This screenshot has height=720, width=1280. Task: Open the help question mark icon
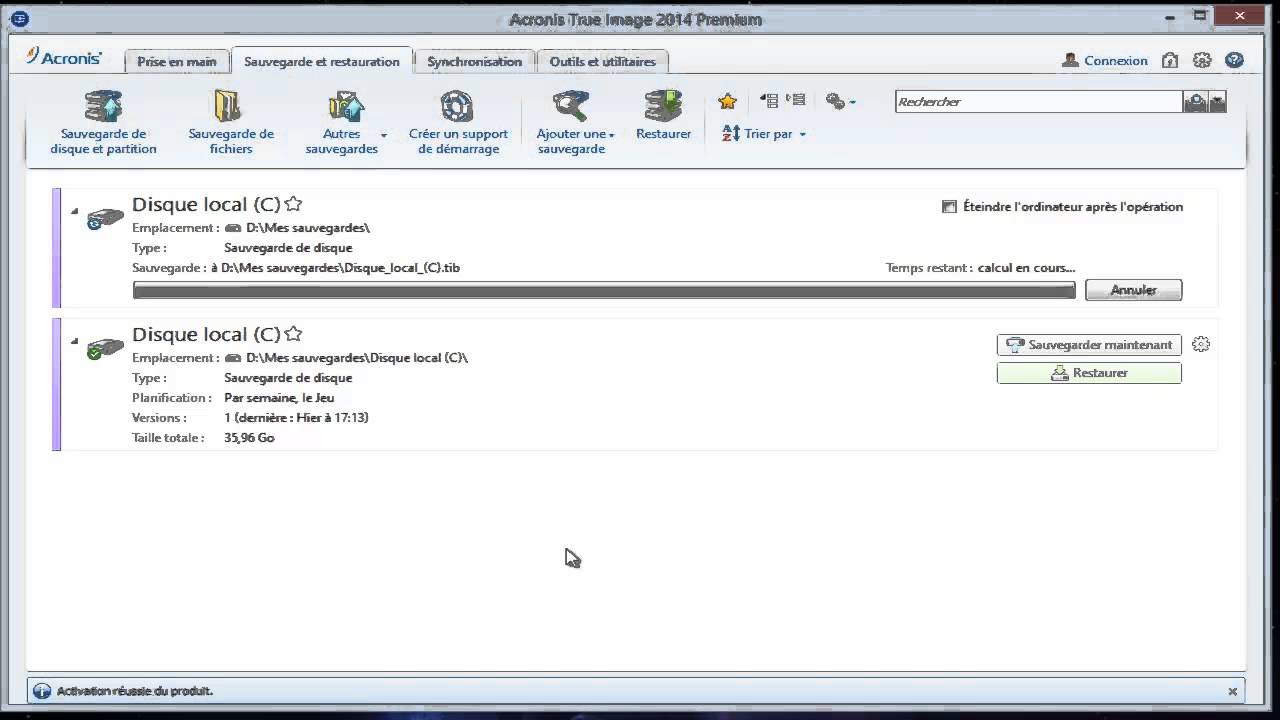click(x=1234, y=61)
